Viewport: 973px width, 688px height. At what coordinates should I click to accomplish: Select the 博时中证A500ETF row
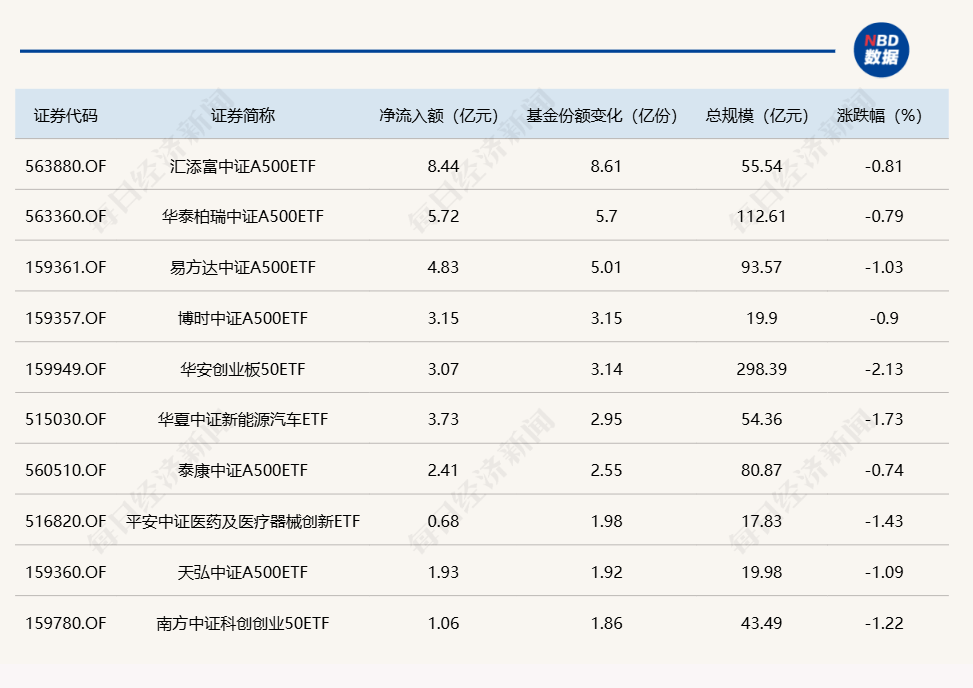[x=244, y=318]
